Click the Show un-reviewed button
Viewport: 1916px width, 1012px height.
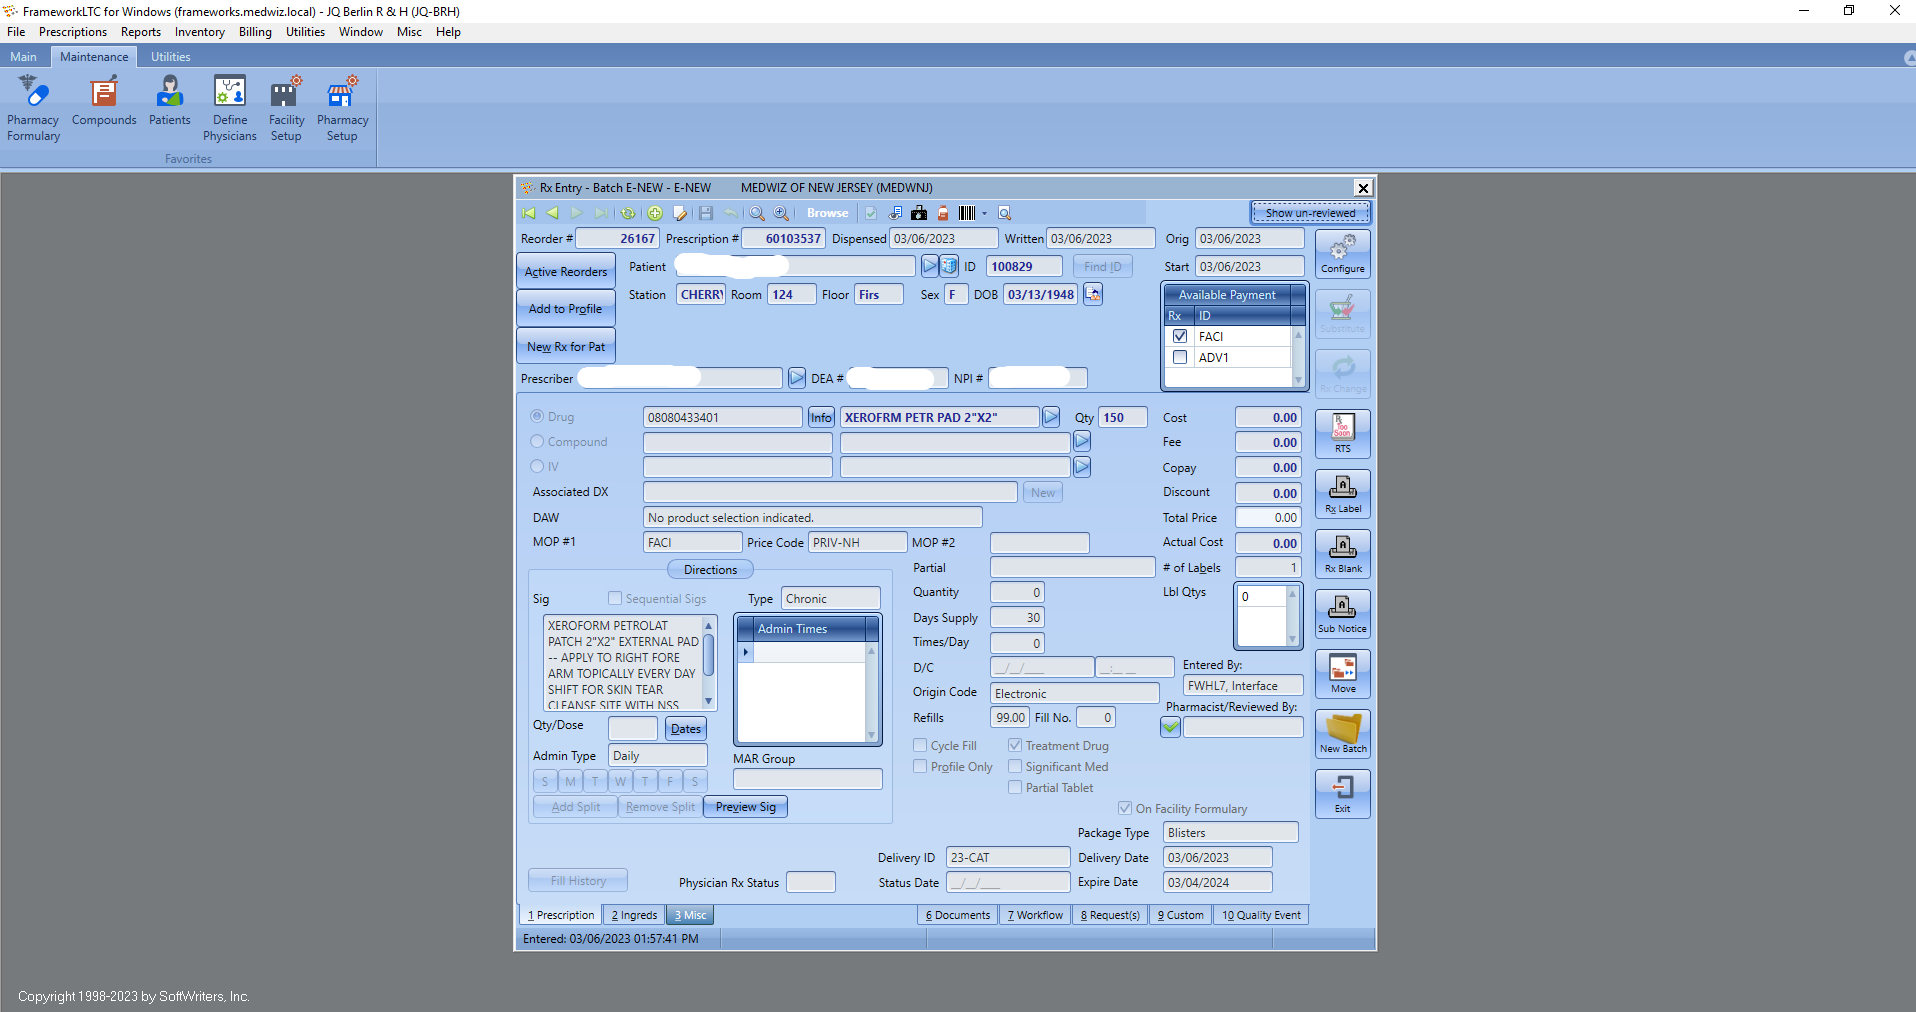pos(1310,213)
